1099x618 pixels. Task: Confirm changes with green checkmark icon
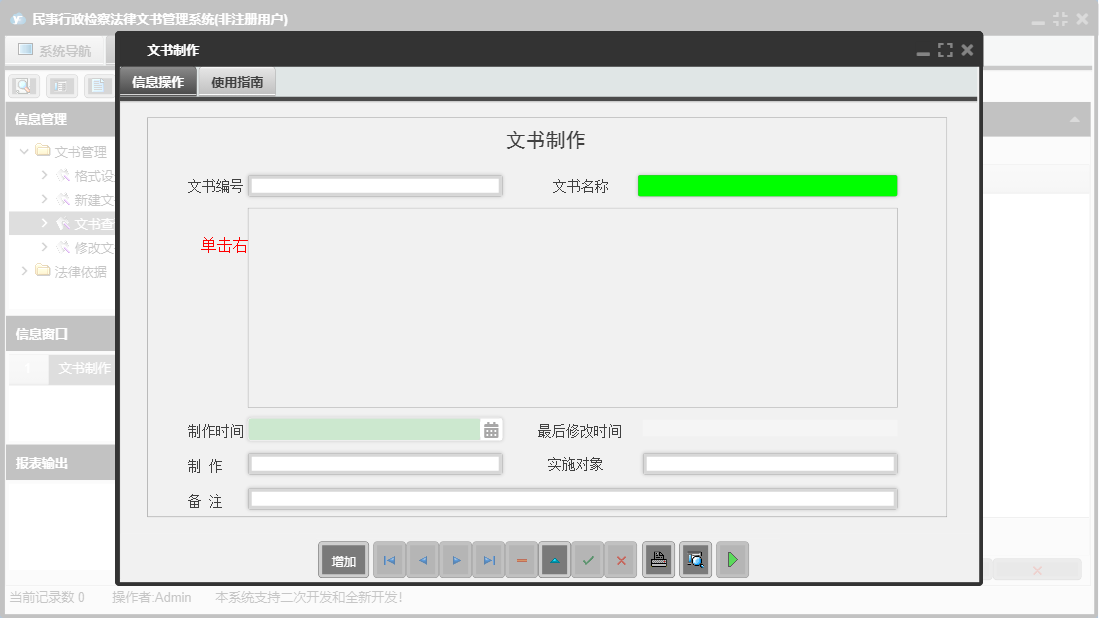(x=588, y=559)
